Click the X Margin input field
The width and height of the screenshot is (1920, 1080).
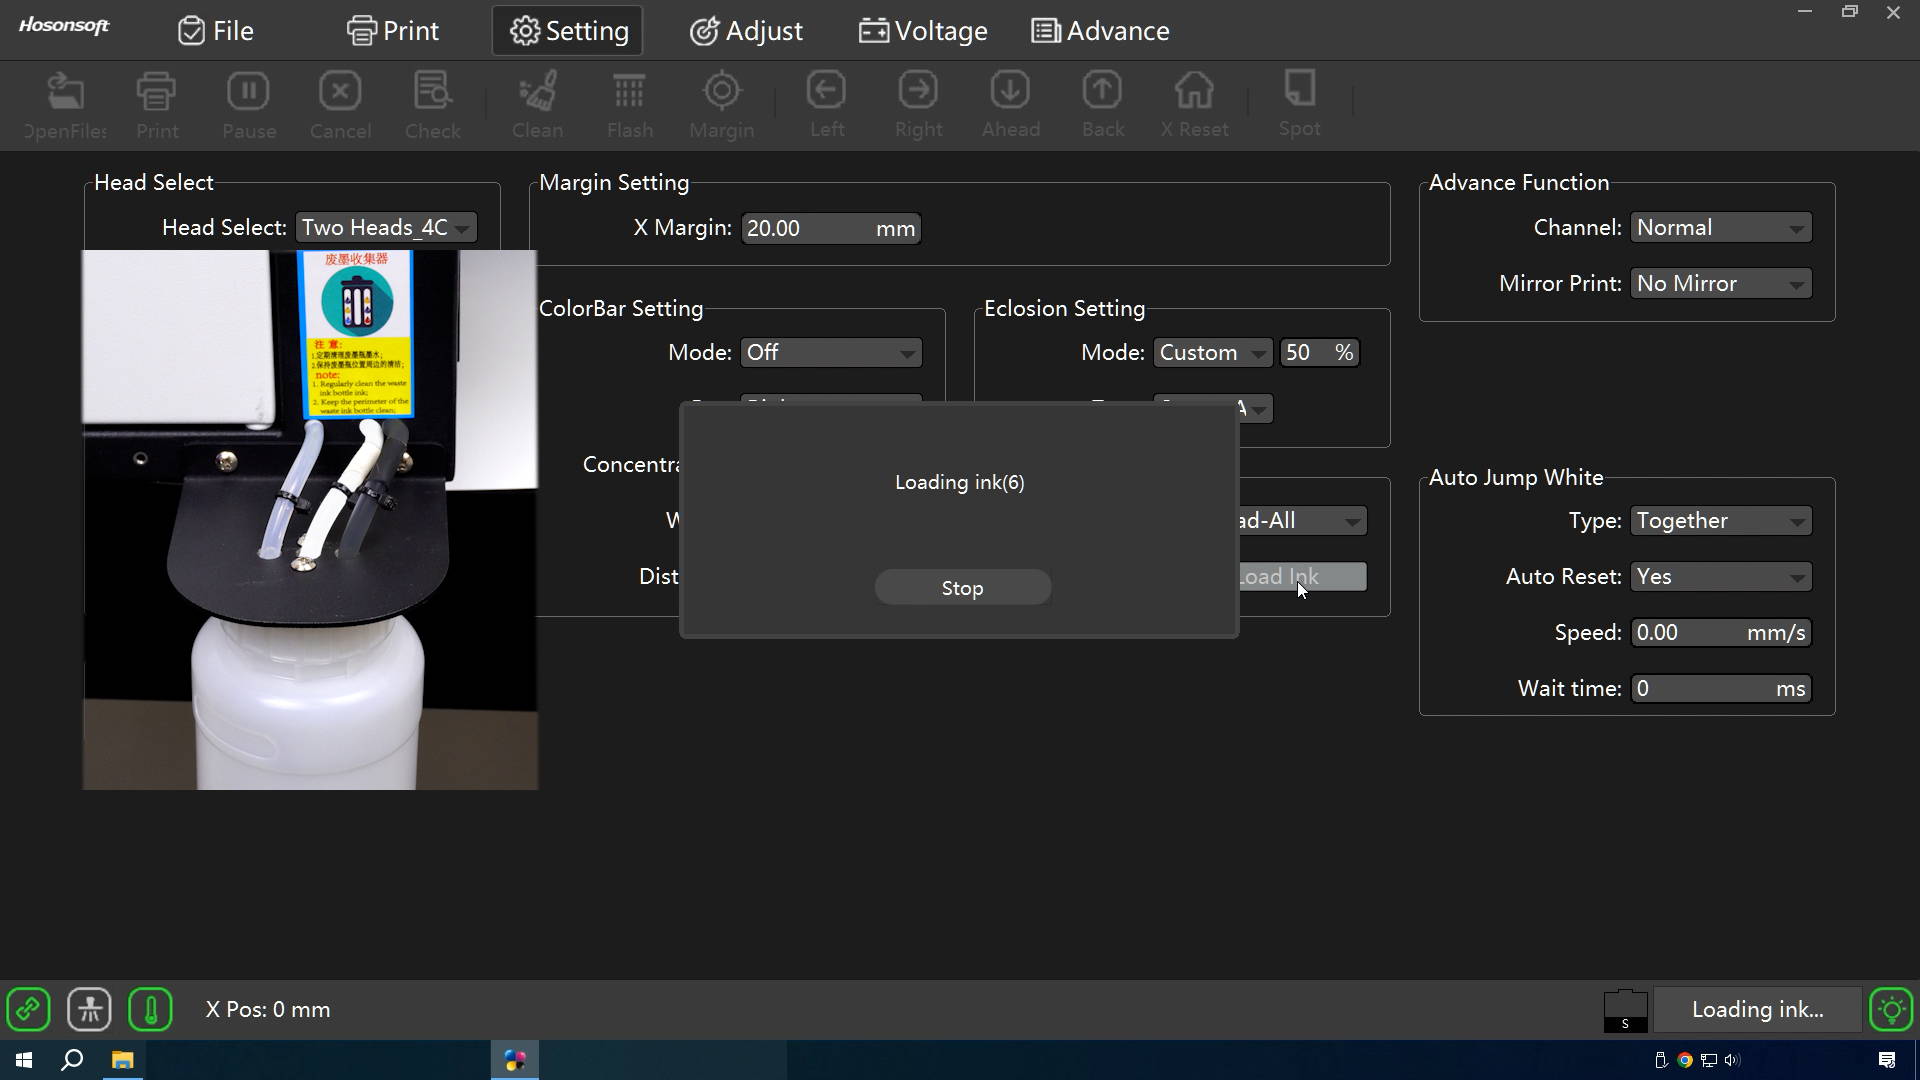[831, 229]
